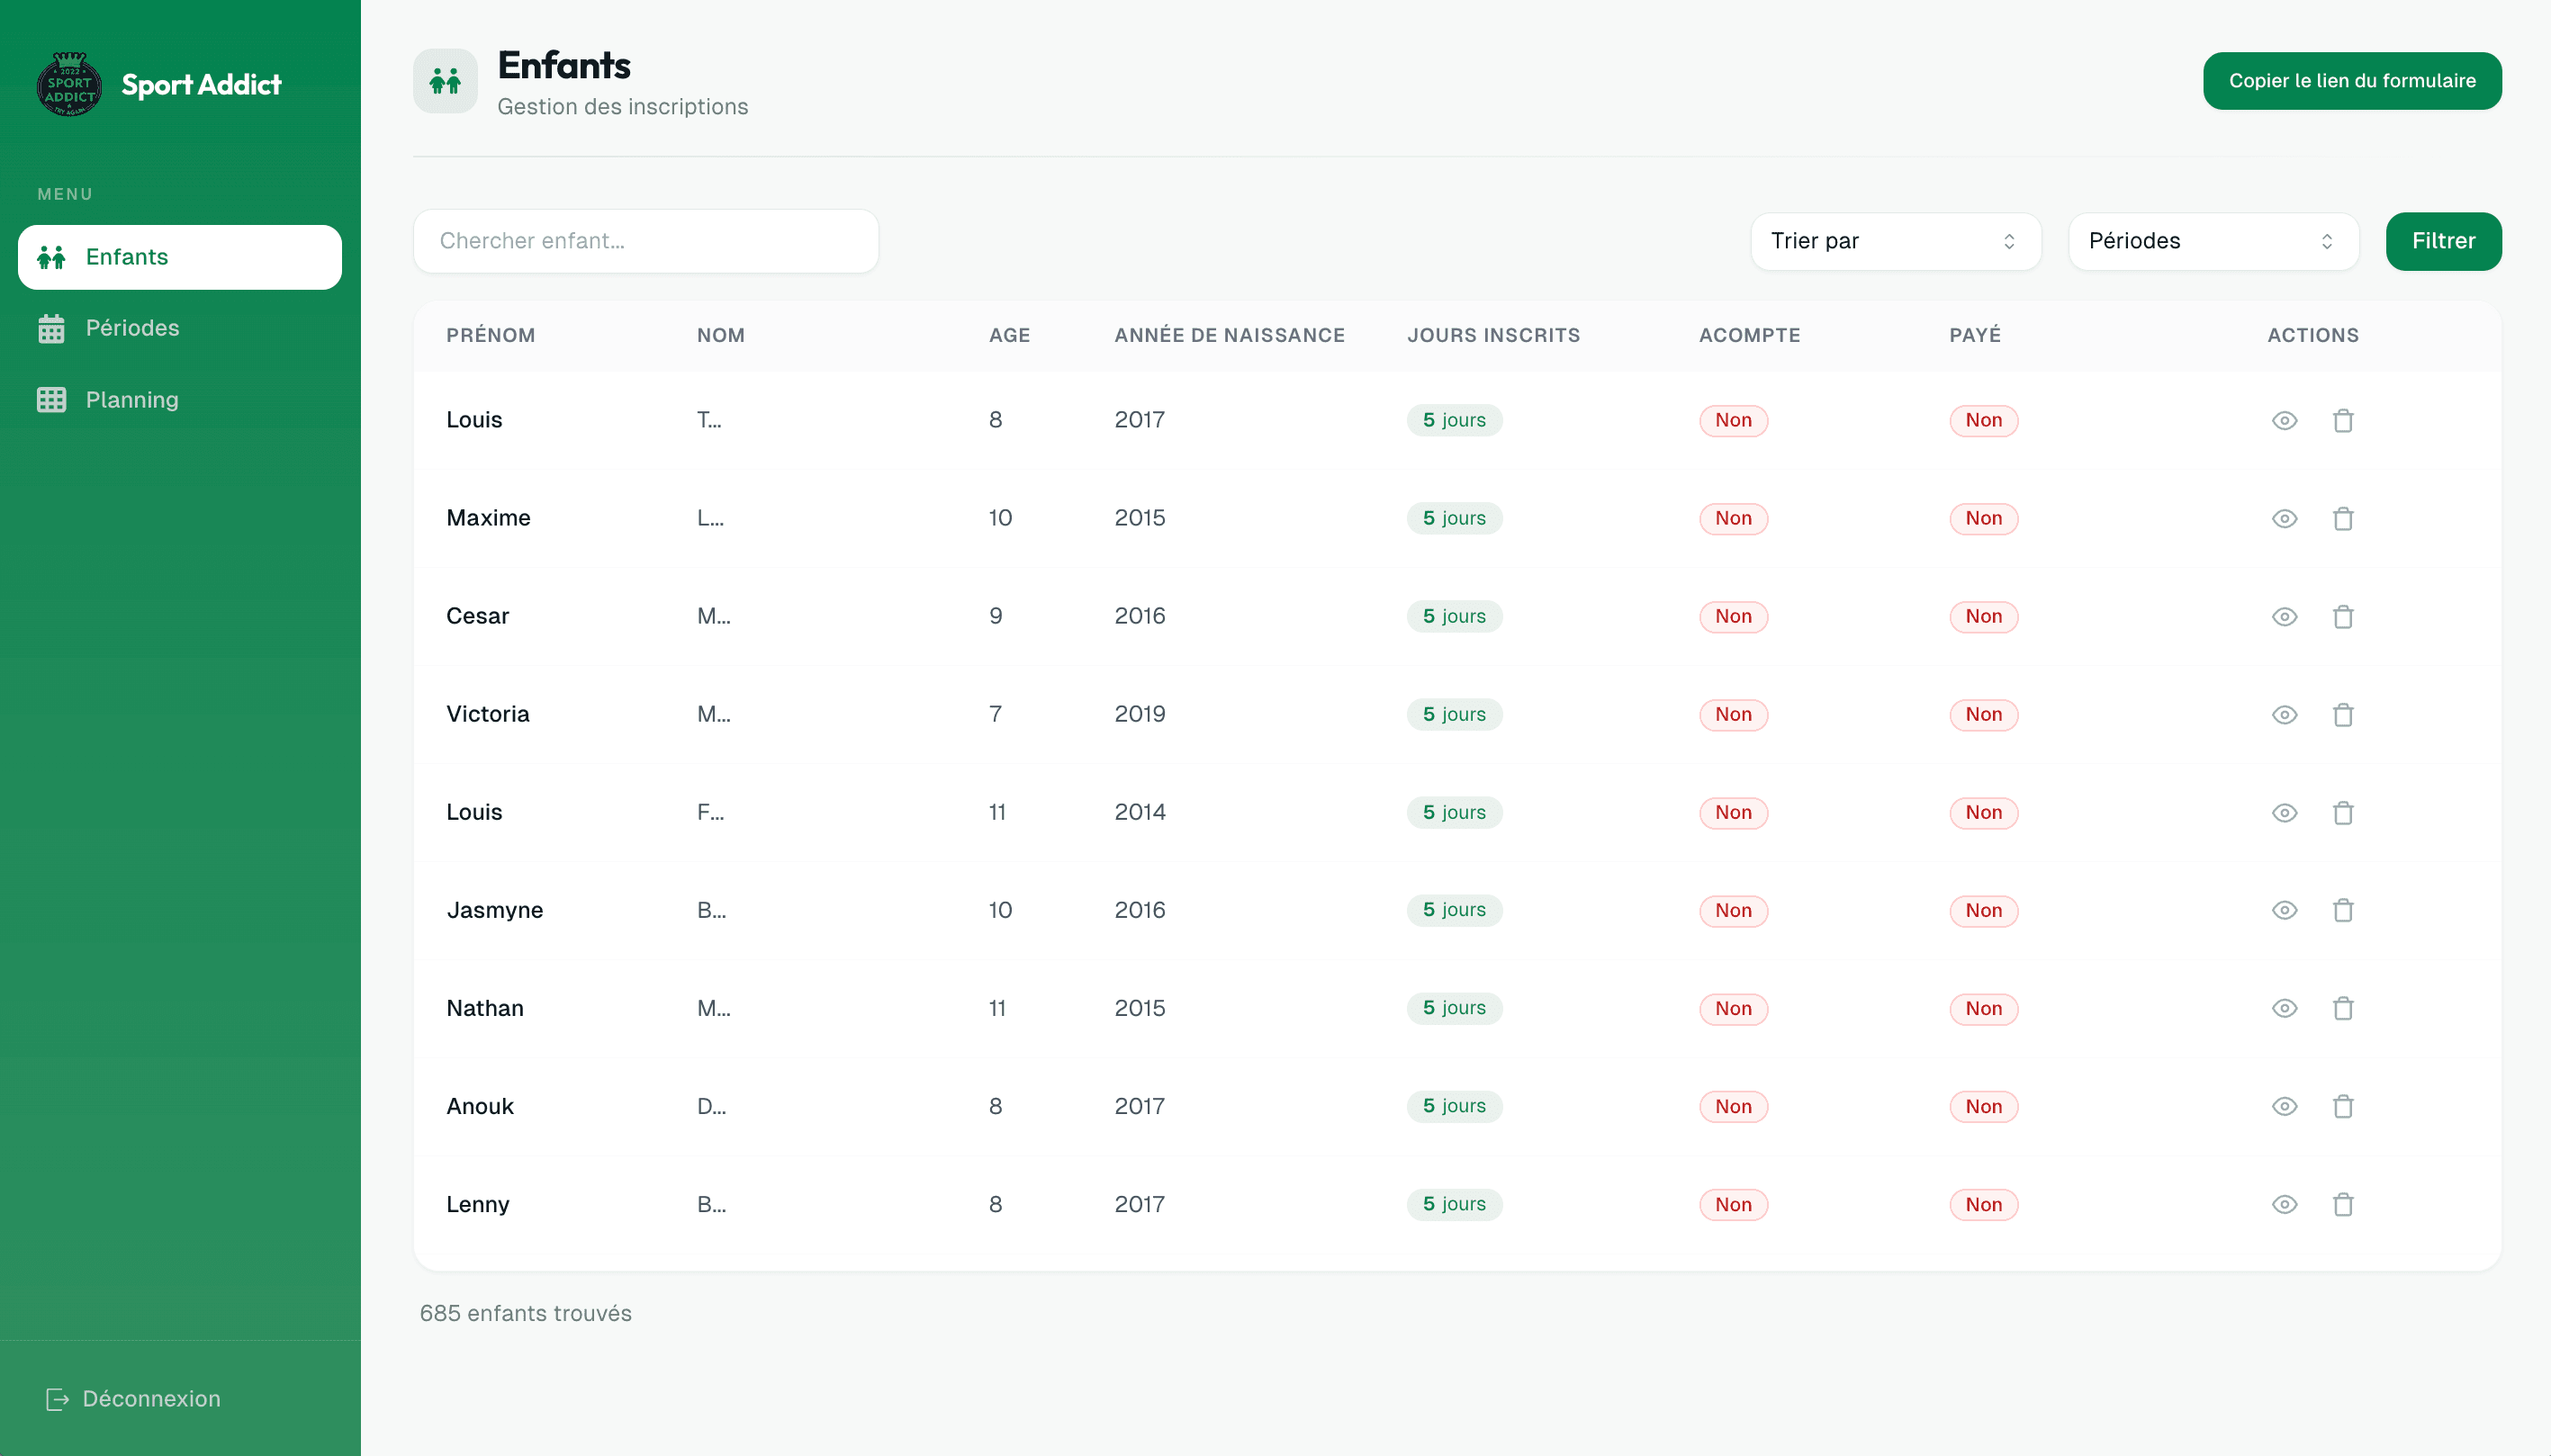This screenshot has height=1456, width=2551.
Task: Remove Cesar using the trash icon
Action: (2342, 616)
